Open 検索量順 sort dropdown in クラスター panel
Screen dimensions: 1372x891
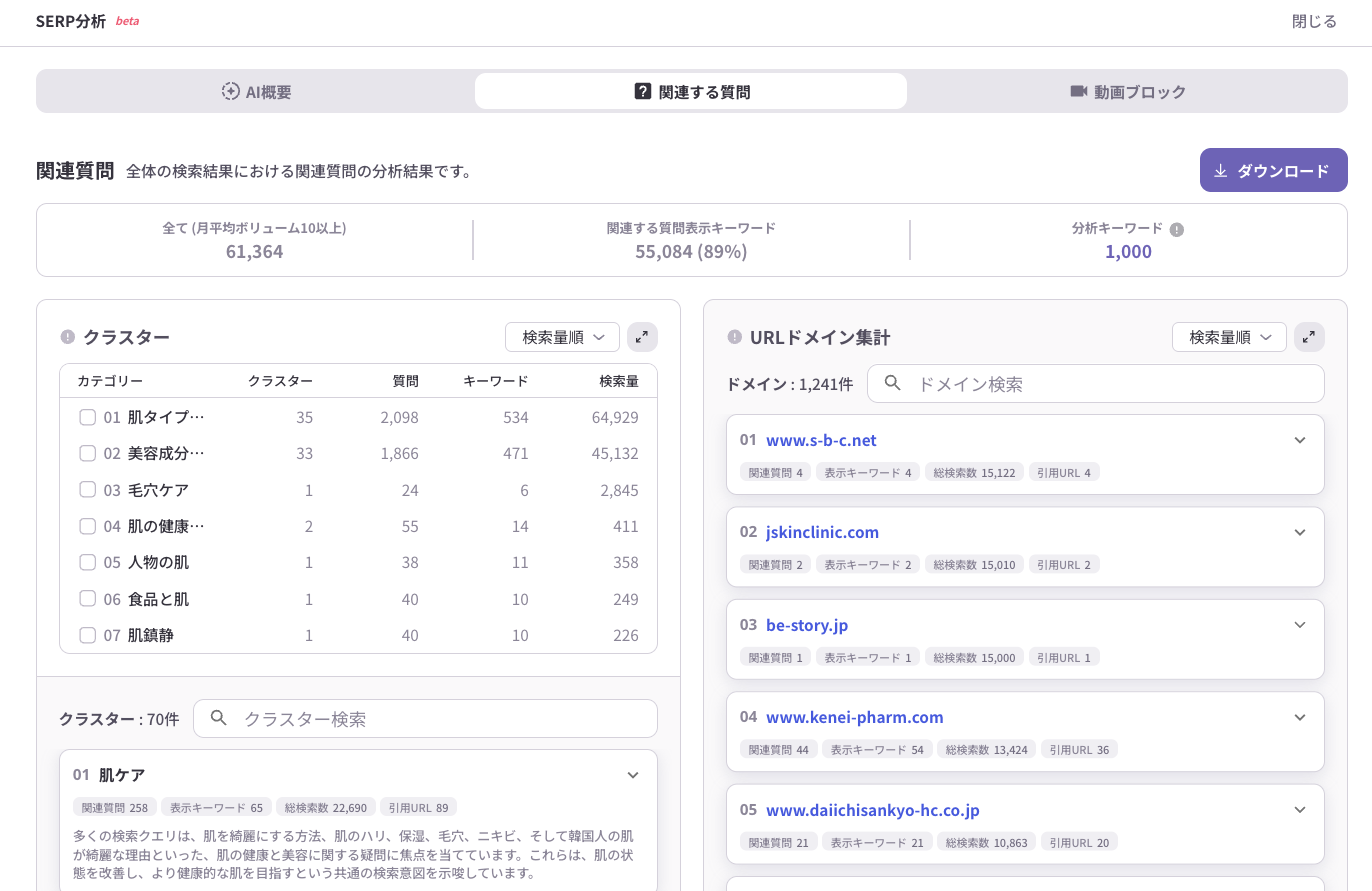pyautogui.click(x=563, y=337)
